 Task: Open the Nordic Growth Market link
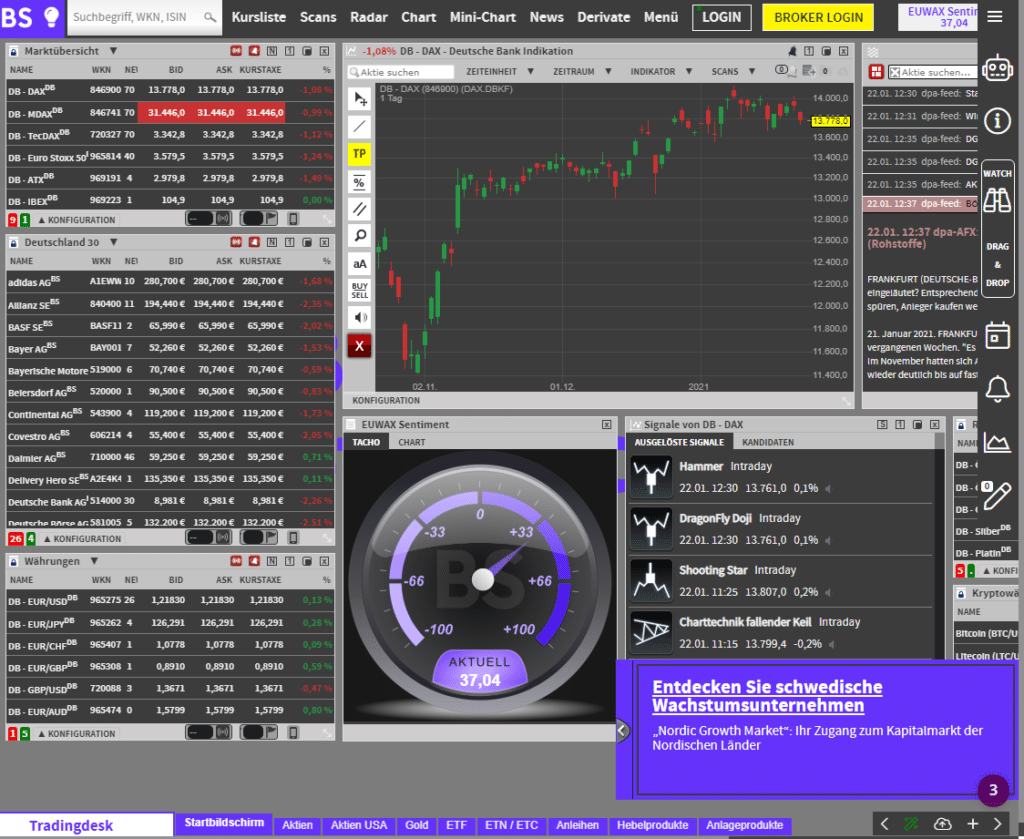767,697
